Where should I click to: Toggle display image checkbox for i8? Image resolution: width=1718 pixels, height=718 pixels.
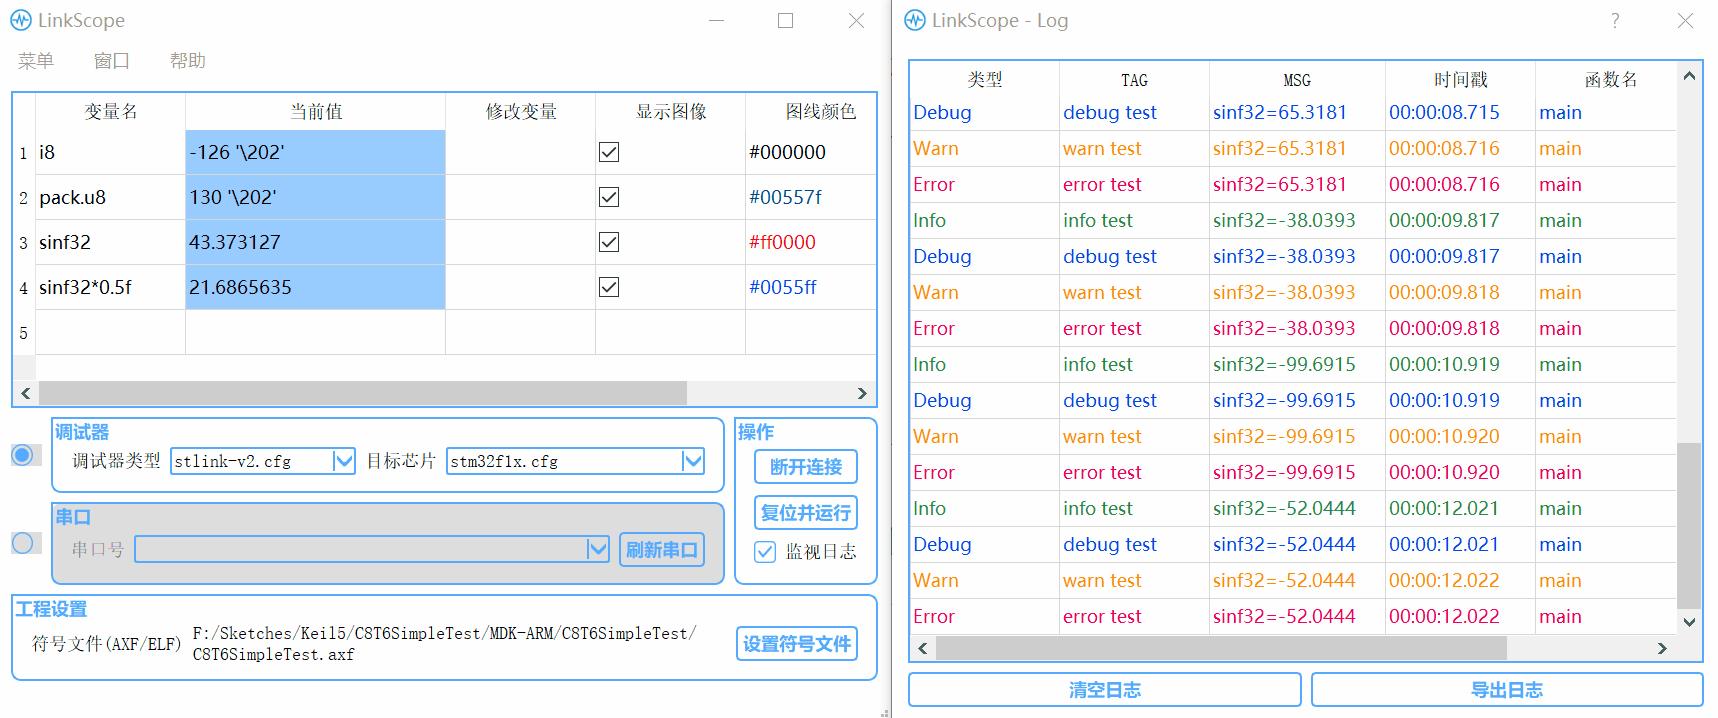[x=609, y=152]
